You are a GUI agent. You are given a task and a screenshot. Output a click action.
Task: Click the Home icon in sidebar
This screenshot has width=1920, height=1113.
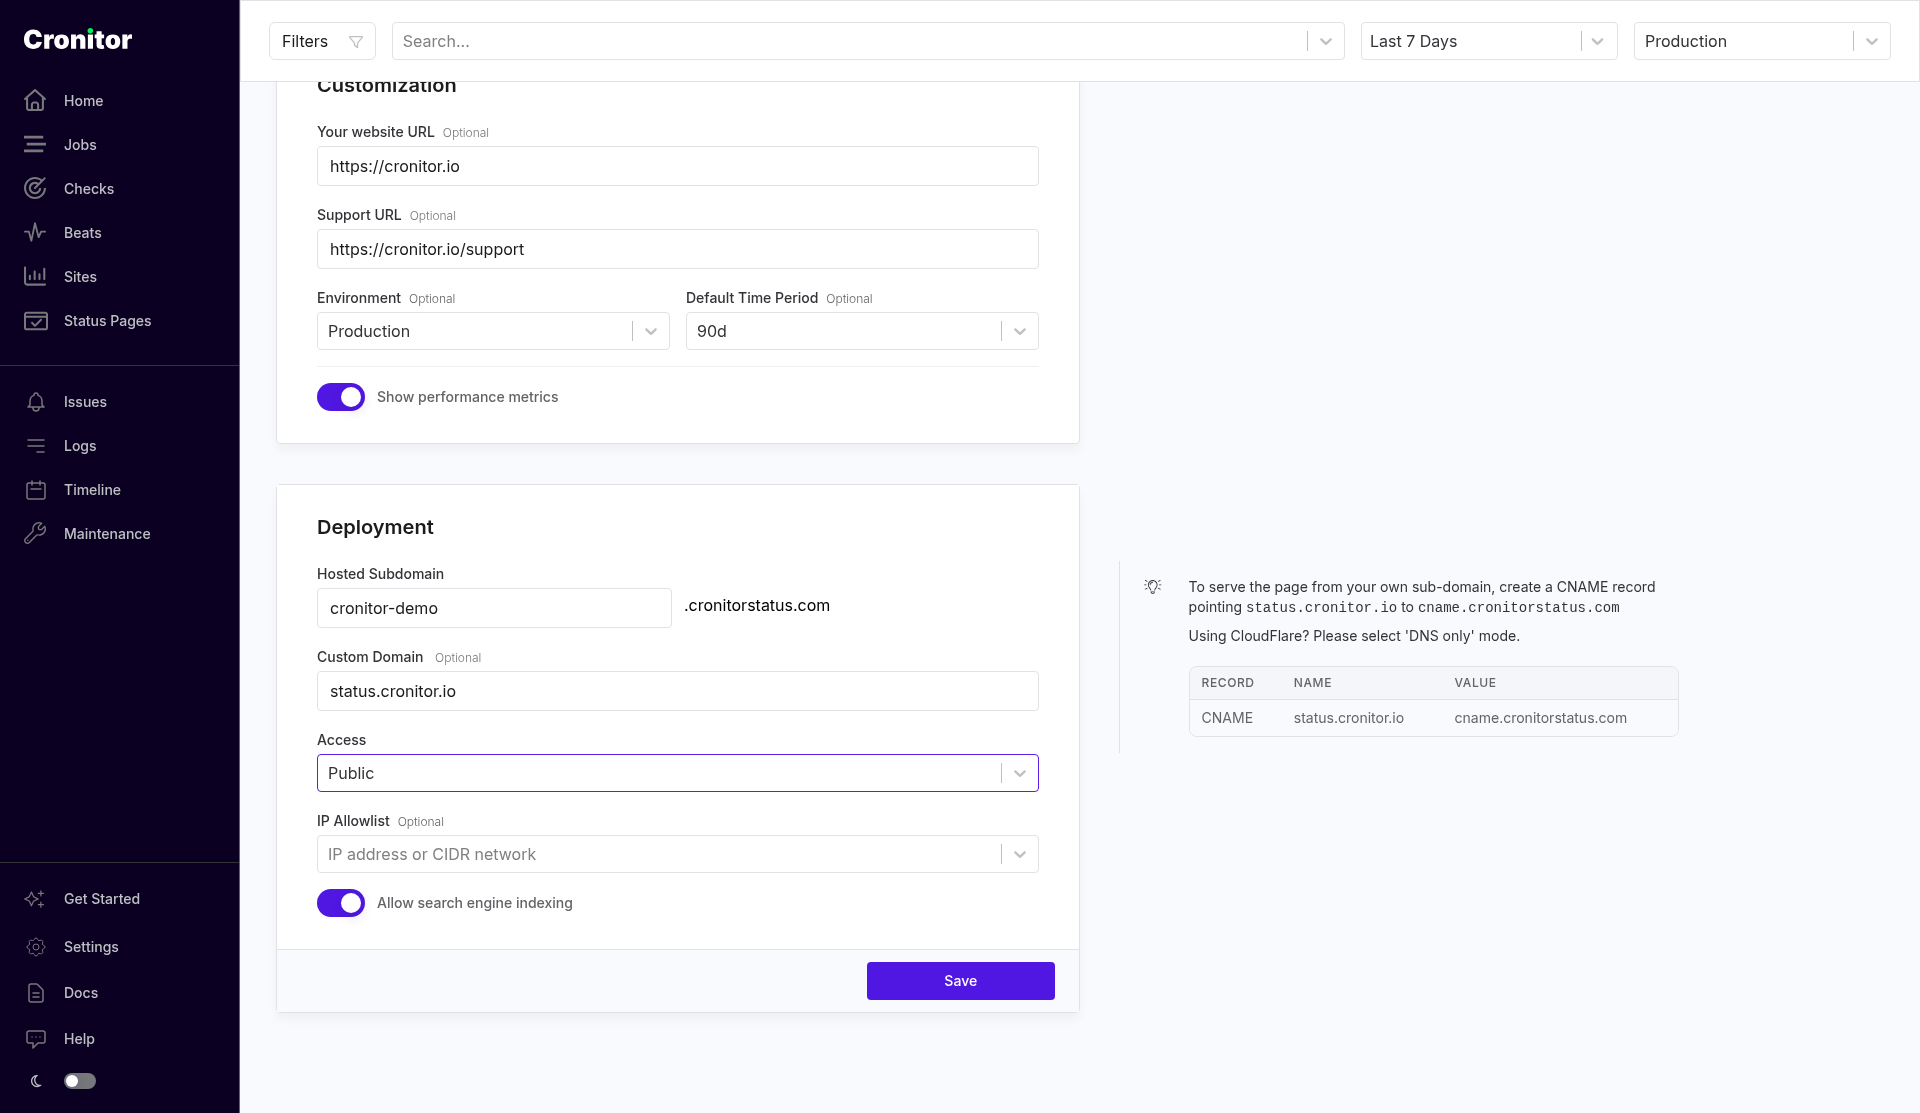point(35,101)
